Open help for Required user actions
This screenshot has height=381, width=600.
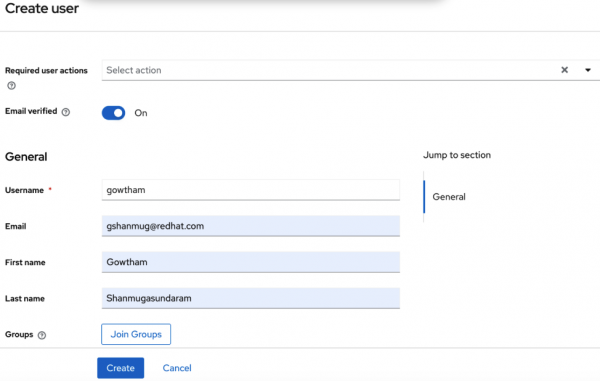[11, 86]
